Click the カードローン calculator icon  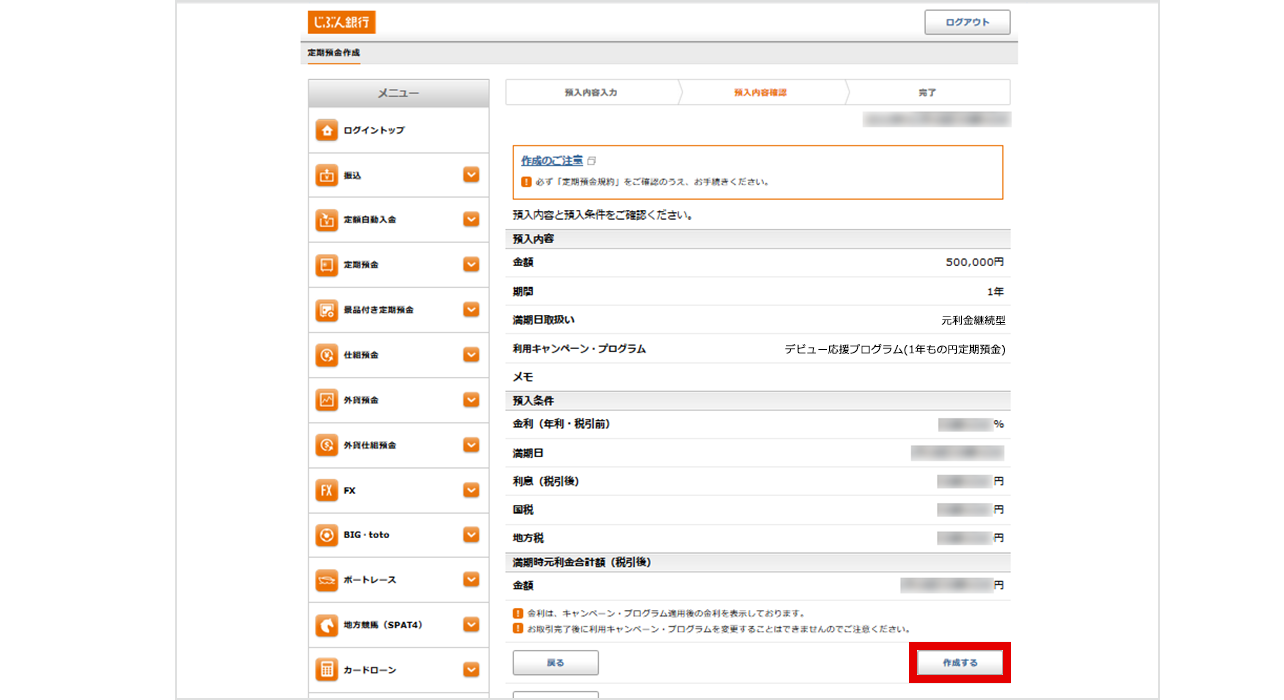click(x=326, y=670)
